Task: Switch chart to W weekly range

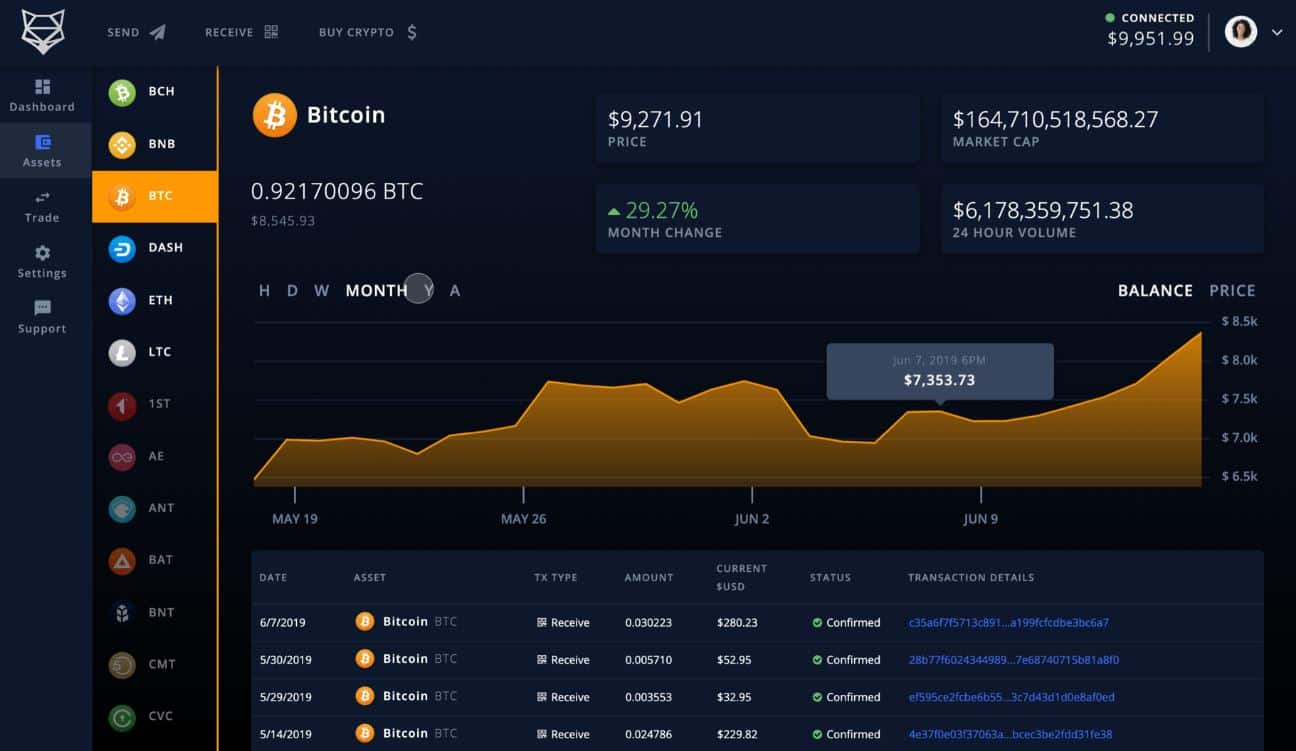Action: pyautogui.click(x=321, y=291)
